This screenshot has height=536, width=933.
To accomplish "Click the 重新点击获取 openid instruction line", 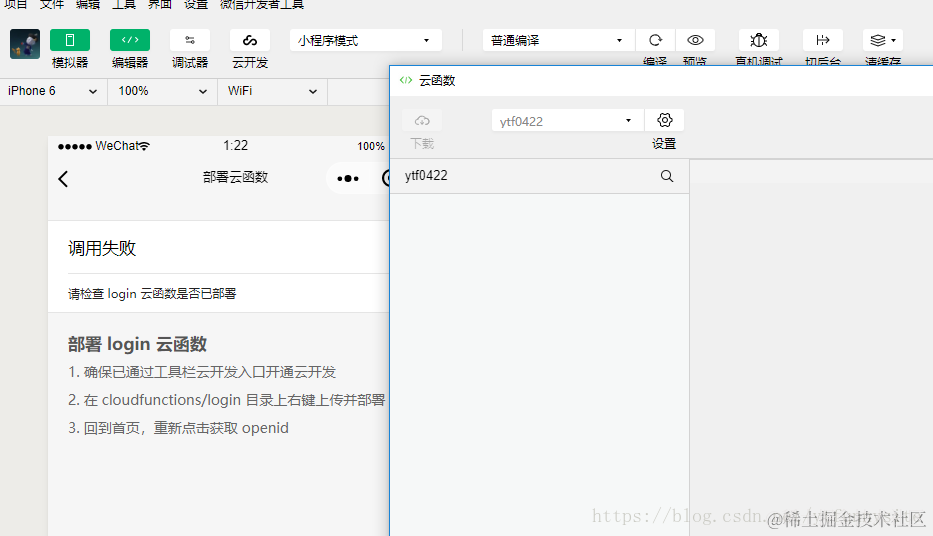I will (178, 428).
